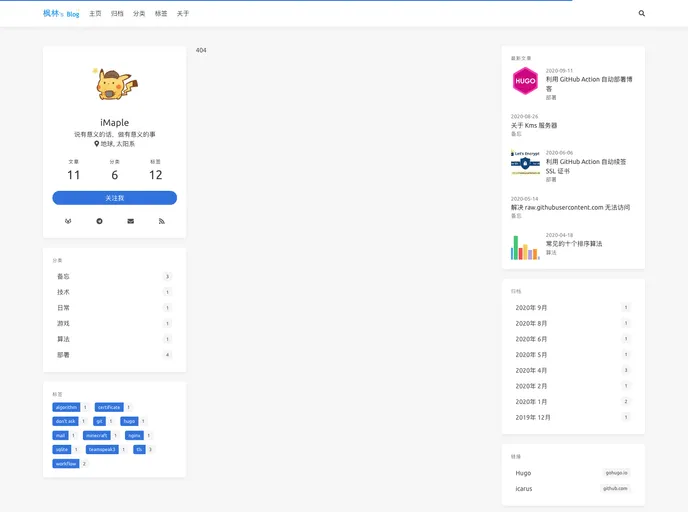The width and height of the screenshot is (688, 512).
Task: Open the 2020年 2月 archive
Action: click(x=573, y=386)
